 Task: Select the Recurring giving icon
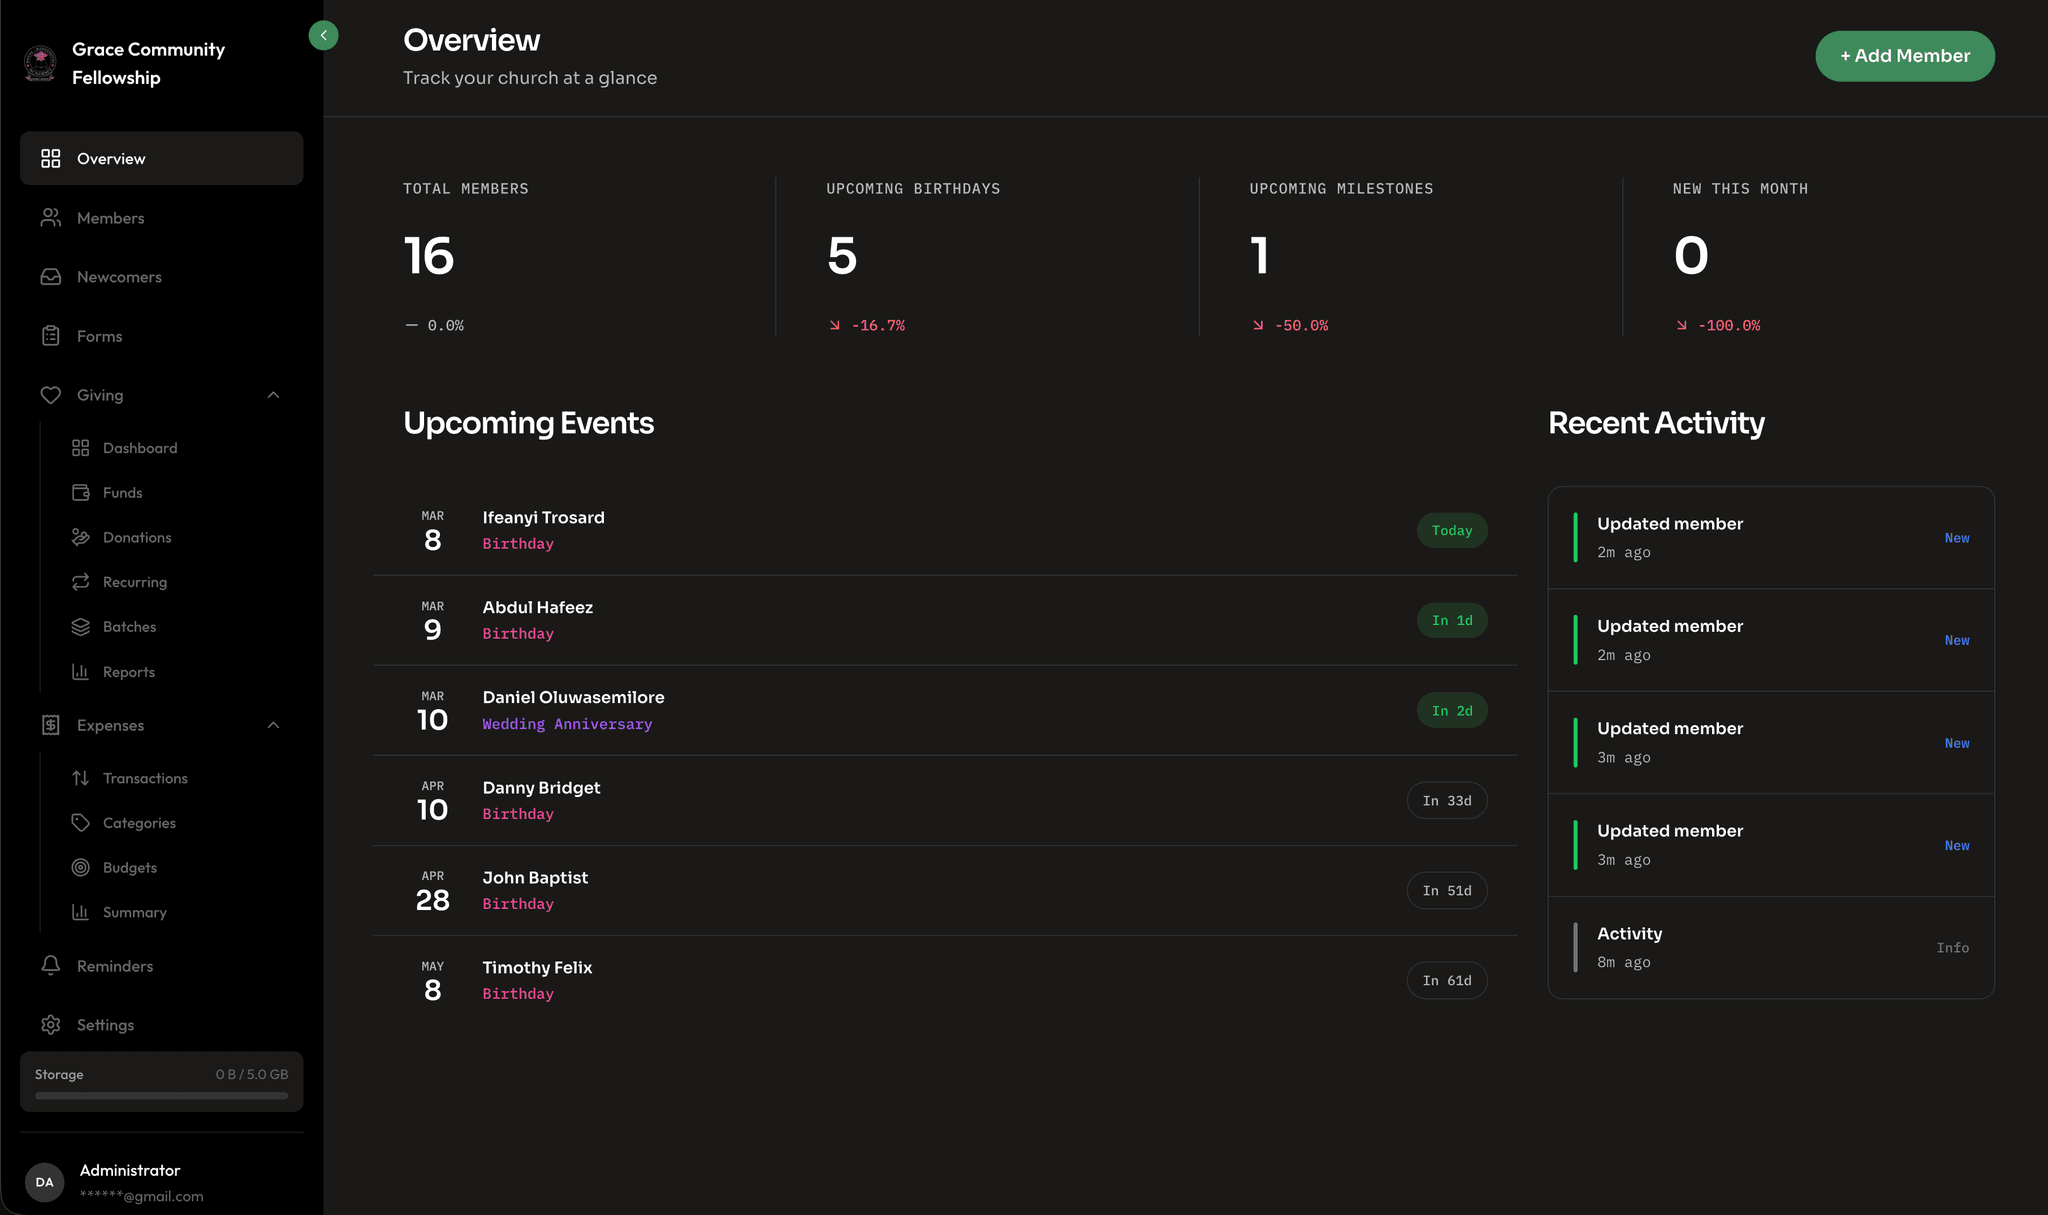click(x=81, y=581)
